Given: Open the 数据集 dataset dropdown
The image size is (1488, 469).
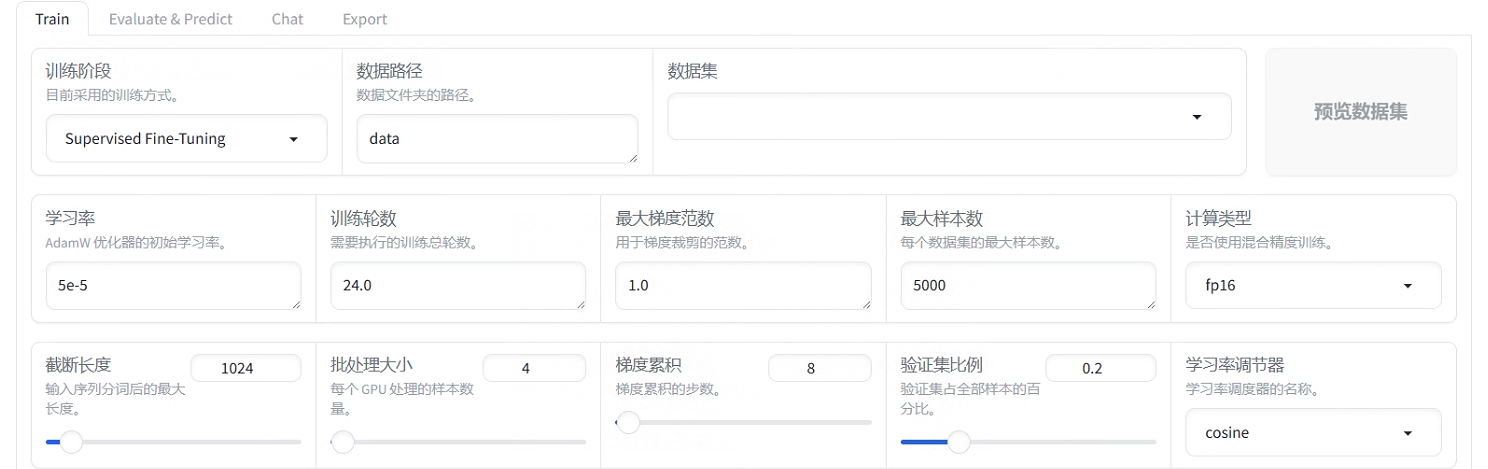Looking at the screenshot, I should [949, 117].
